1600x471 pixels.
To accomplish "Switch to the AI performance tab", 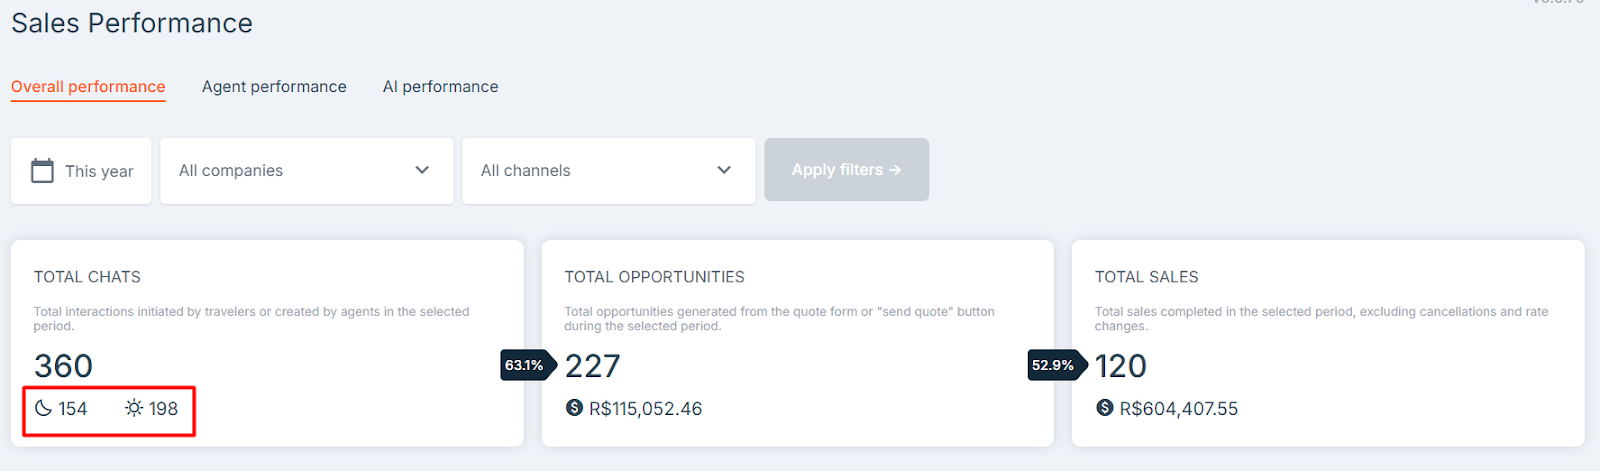I will [x=440, y=87].
